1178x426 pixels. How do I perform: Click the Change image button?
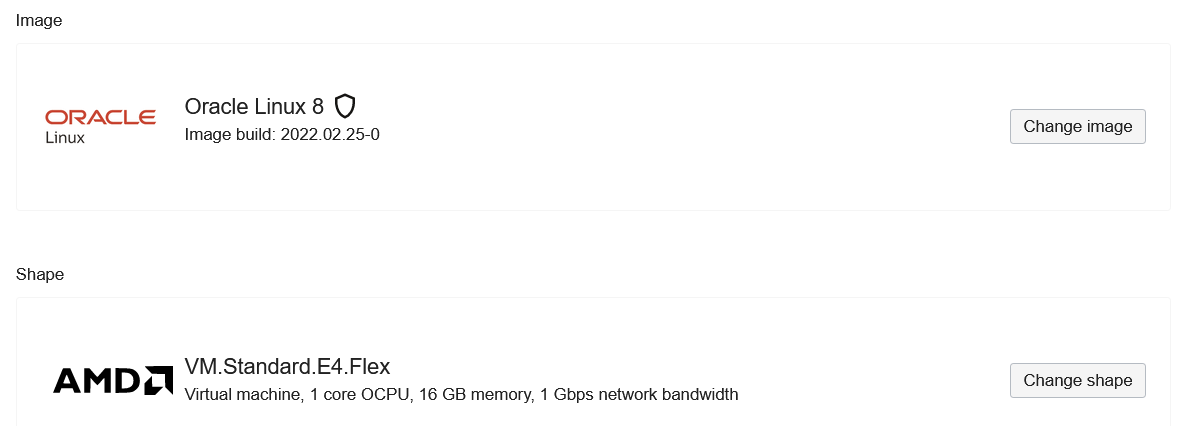[1077, 127]
